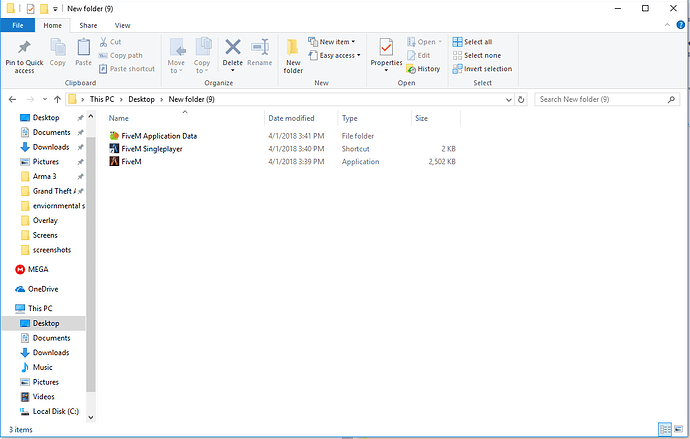Go up one folder level arrow

click(x=57, y=99)
